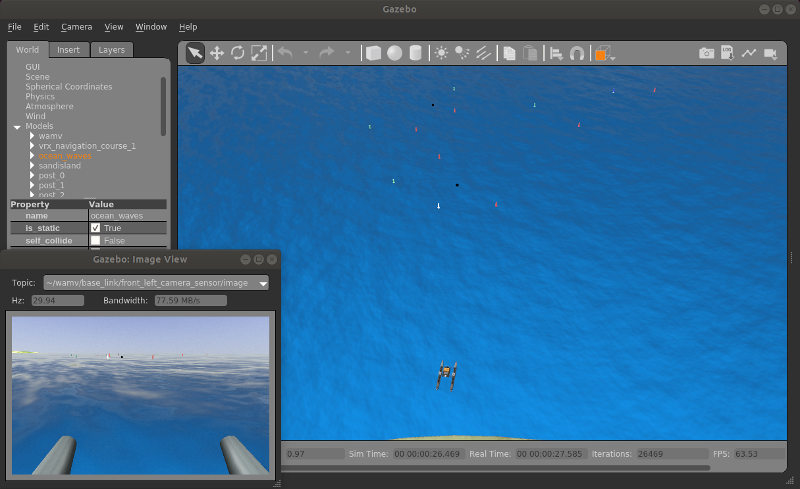Insert a box shape
The width and height of the screenshot is (800, 489).
tap(373, 53)
